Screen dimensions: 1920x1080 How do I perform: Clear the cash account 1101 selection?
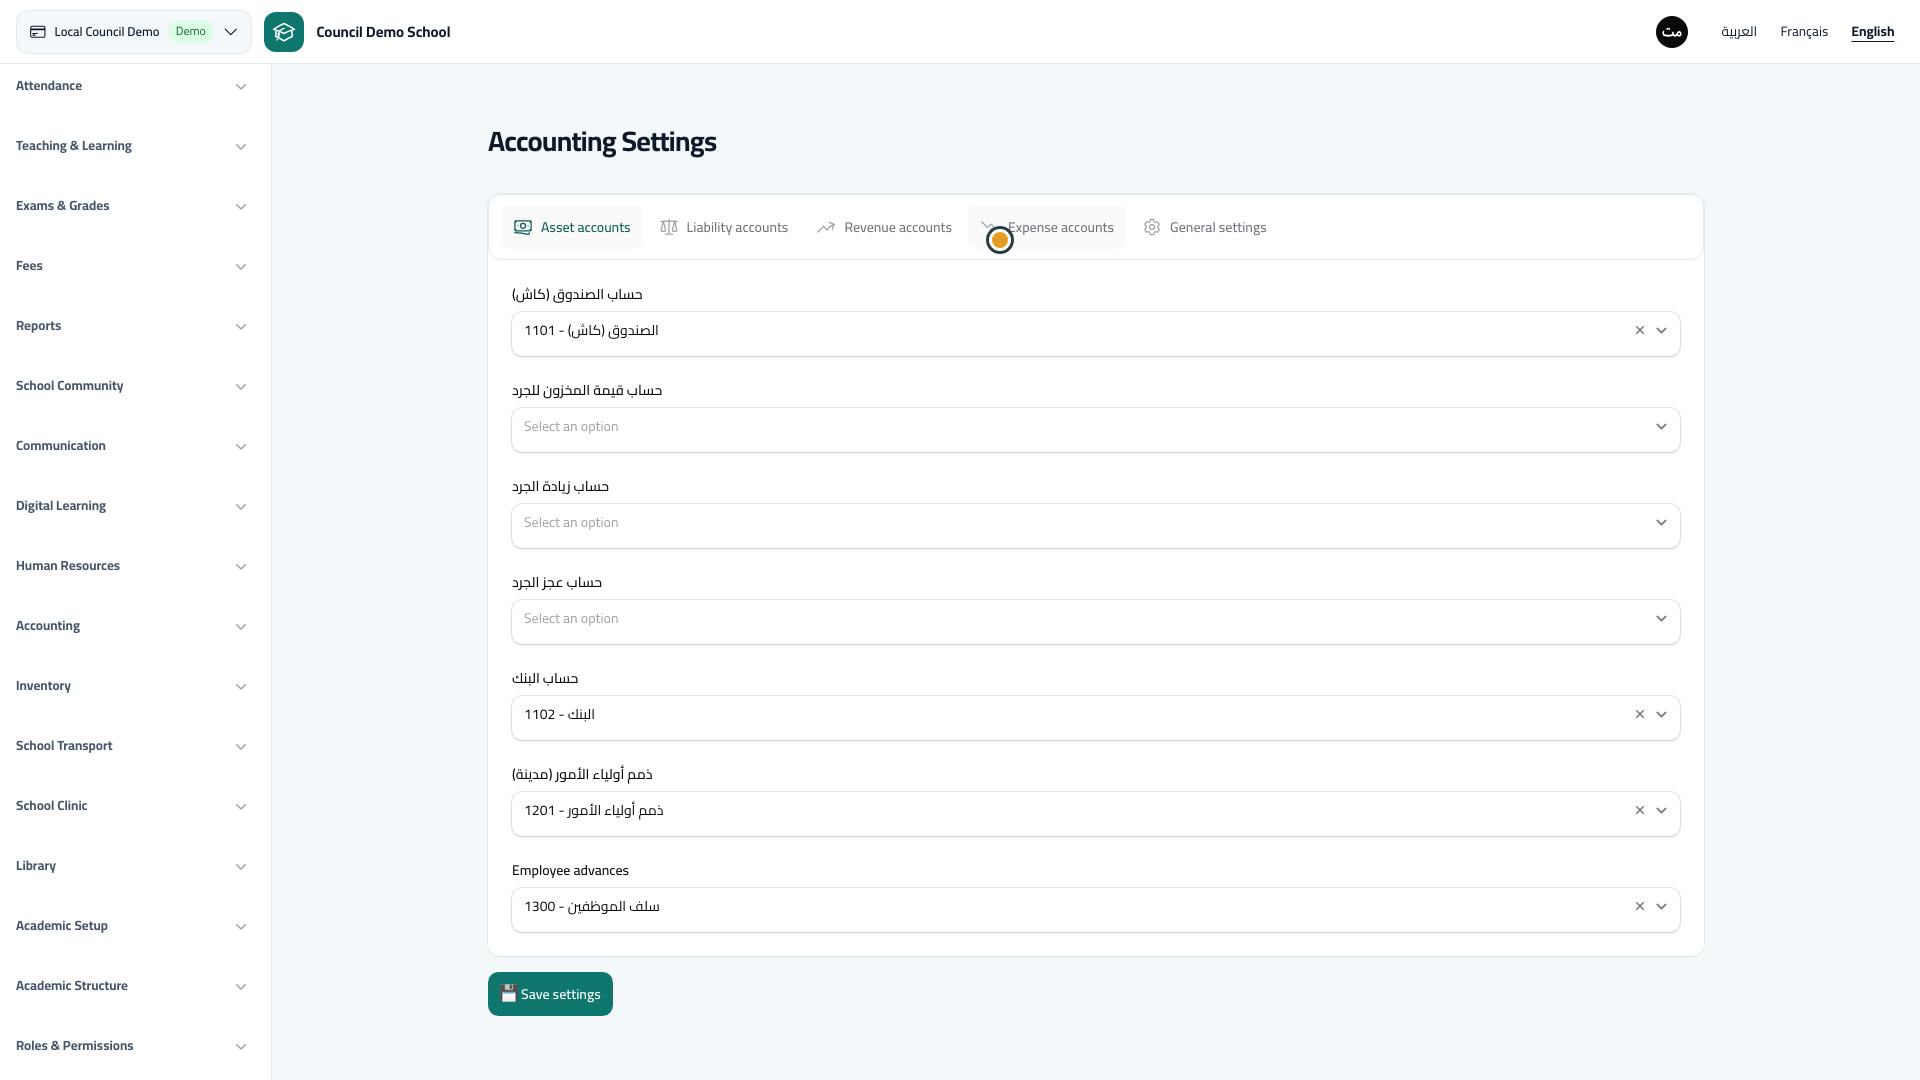point(1640,330)
